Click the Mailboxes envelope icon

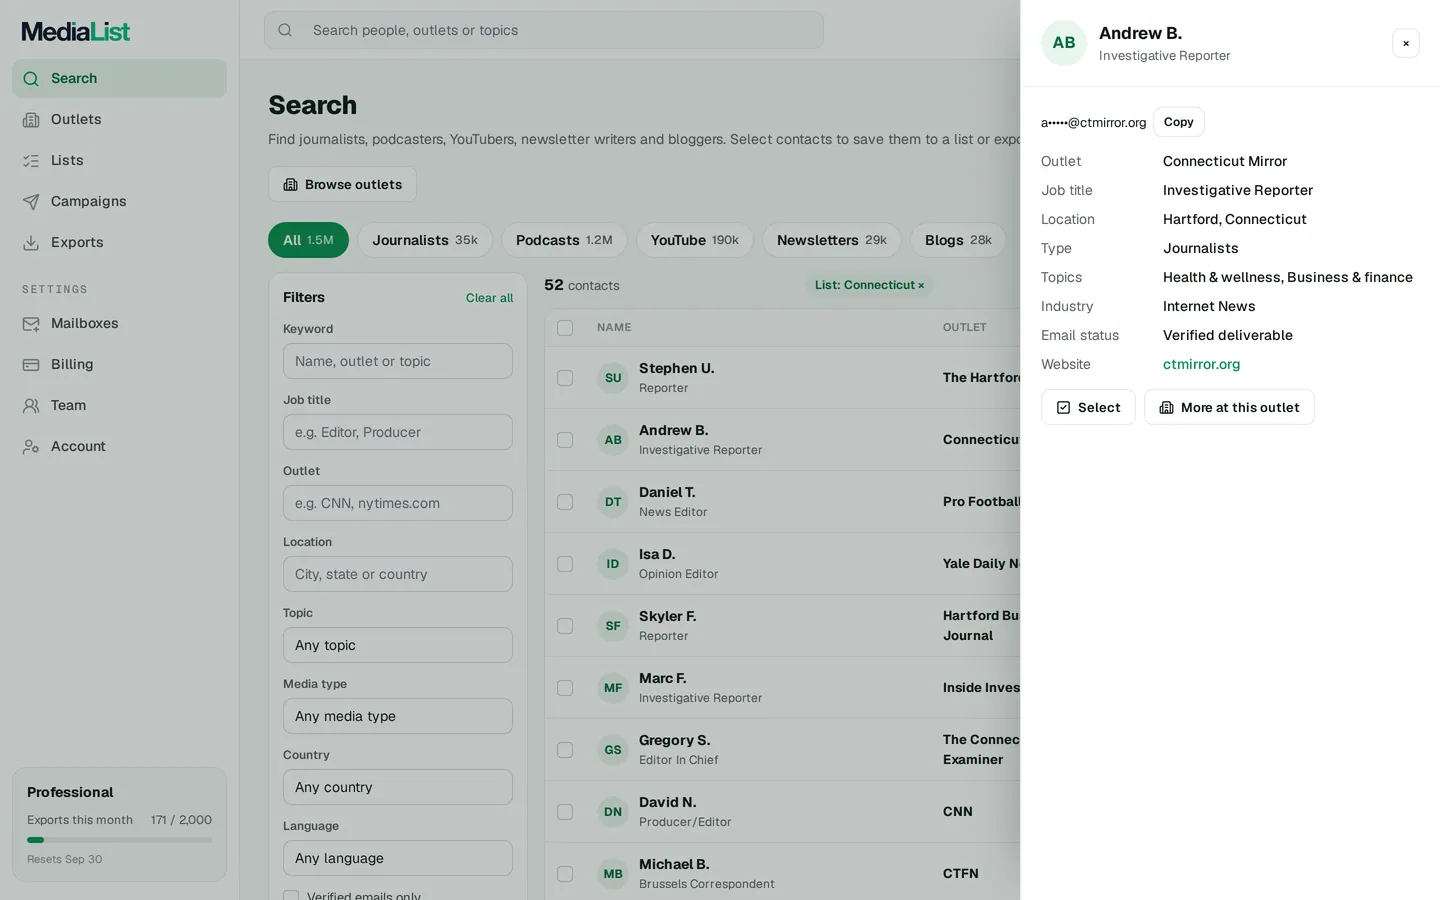point(31,324)
